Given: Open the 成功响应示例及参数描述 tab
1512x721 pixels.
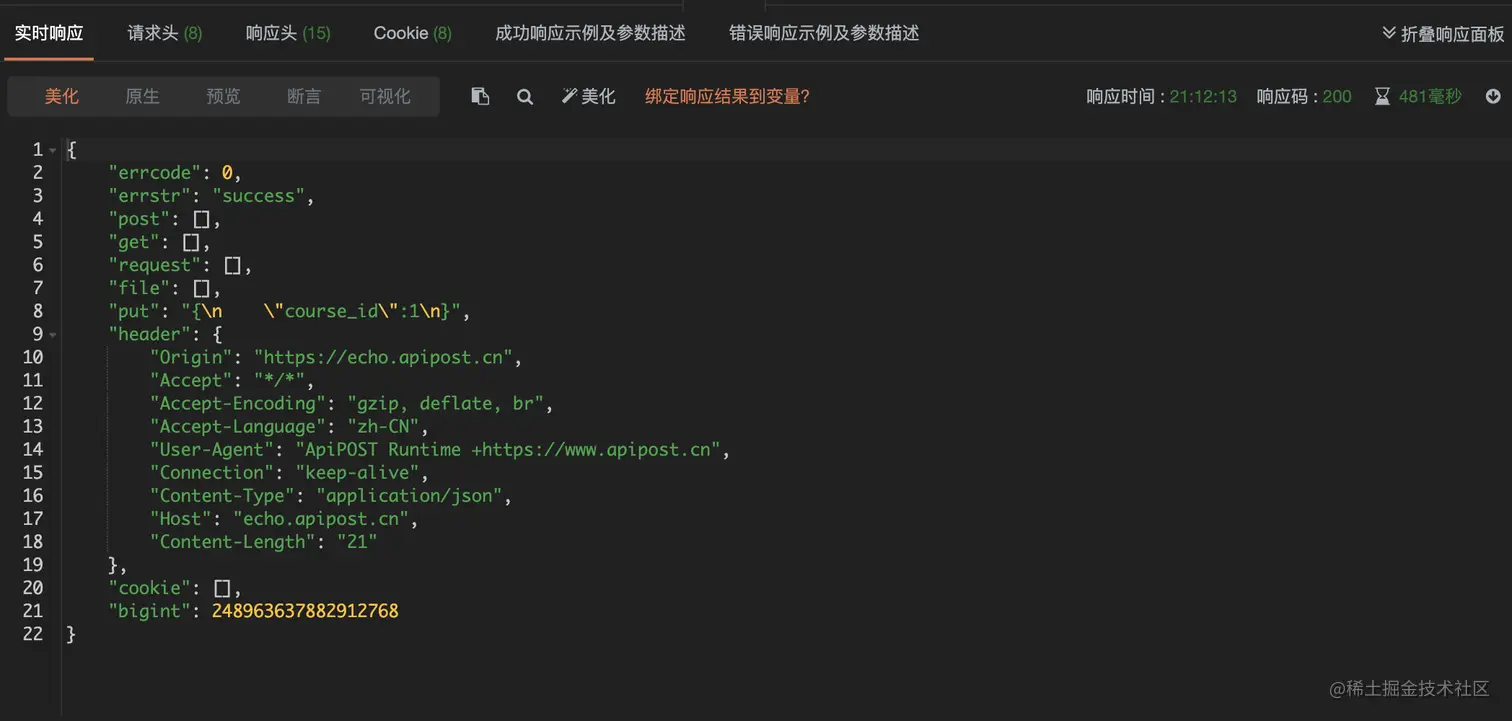Looking at the screenshot, I should (x=590, y=33).
